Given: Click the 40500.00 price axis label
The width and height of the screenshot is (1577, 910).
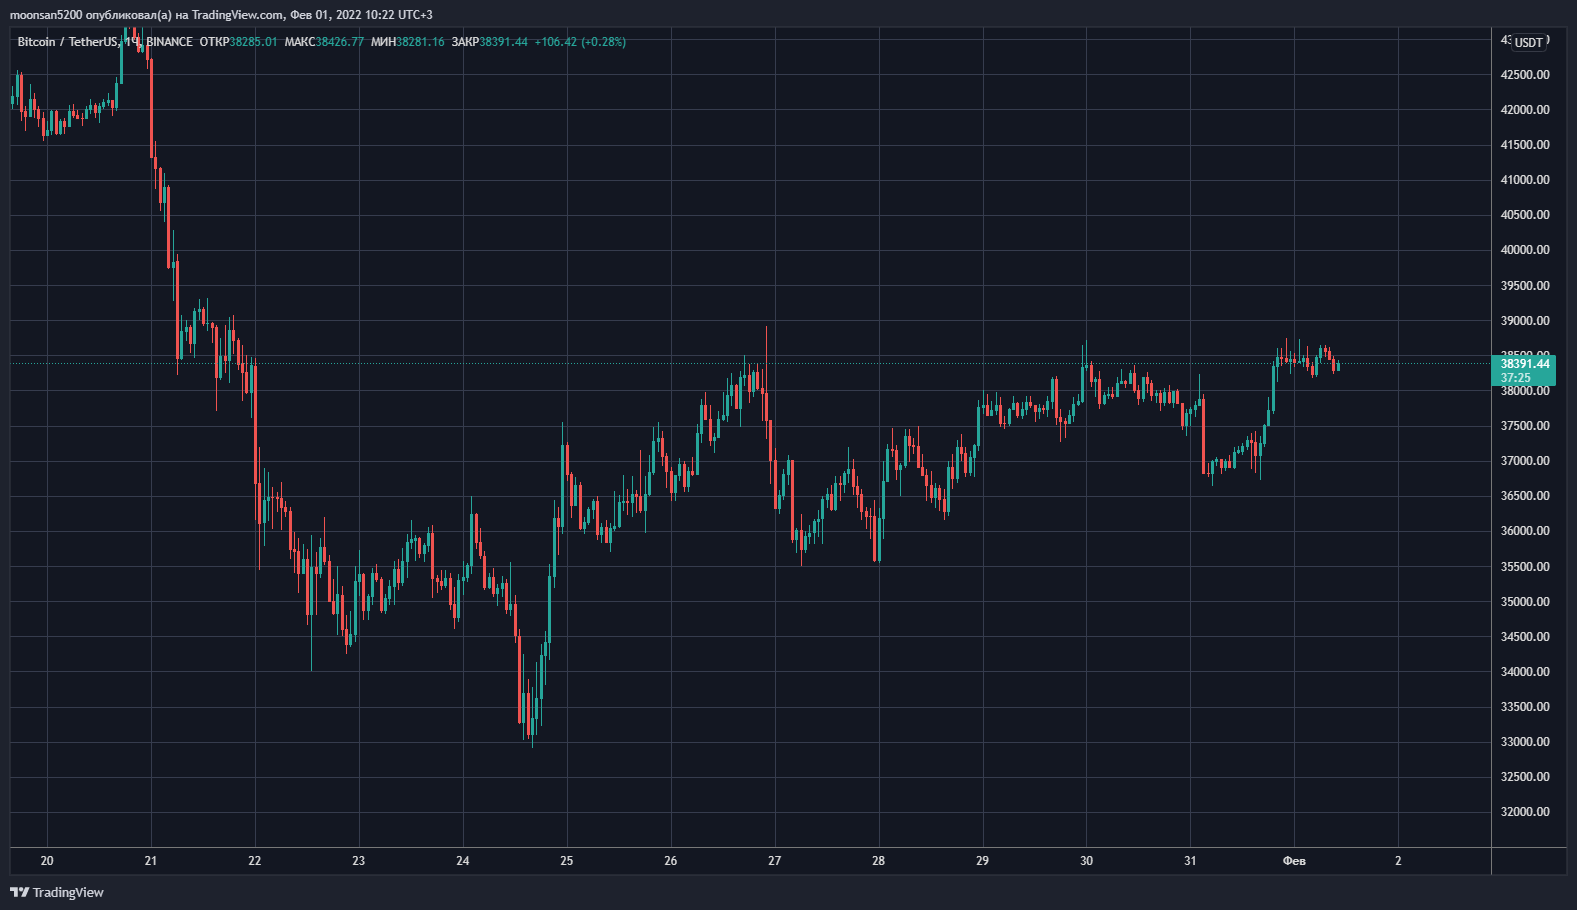Looking at the screenshot, I should tap(1525, 215).
